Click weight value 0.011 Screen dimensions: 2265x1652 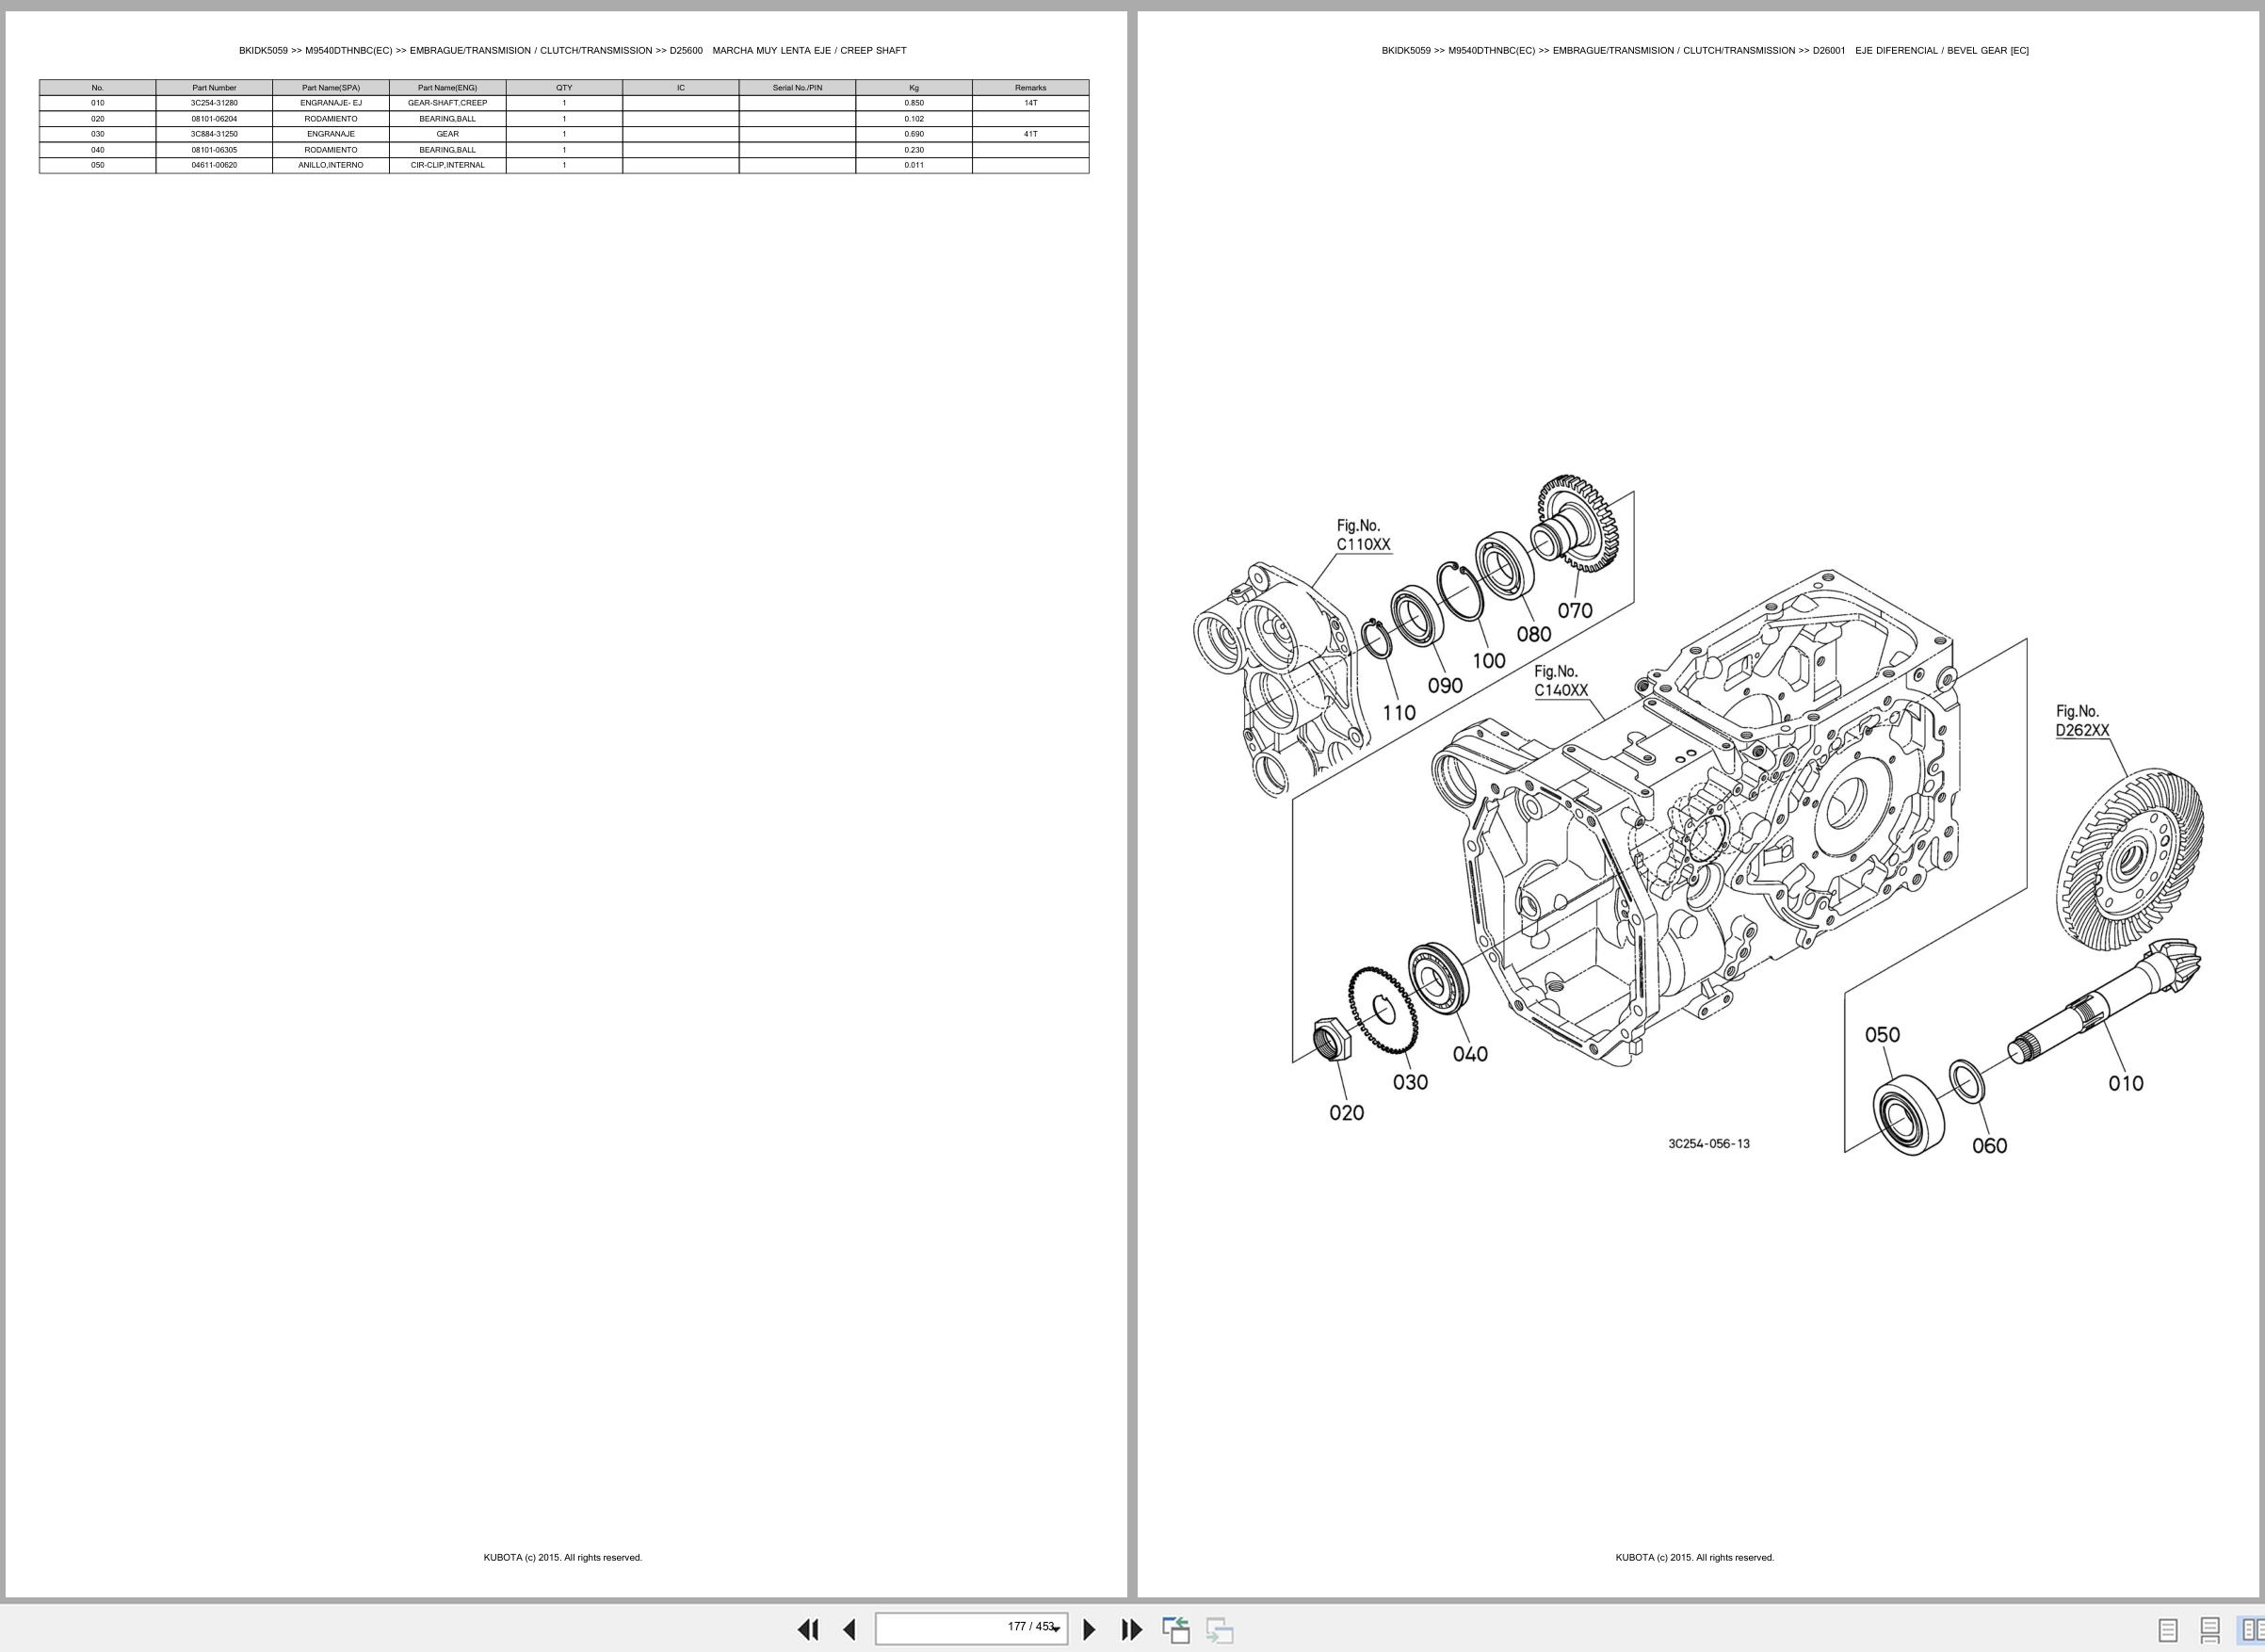(x=914, y=165)
